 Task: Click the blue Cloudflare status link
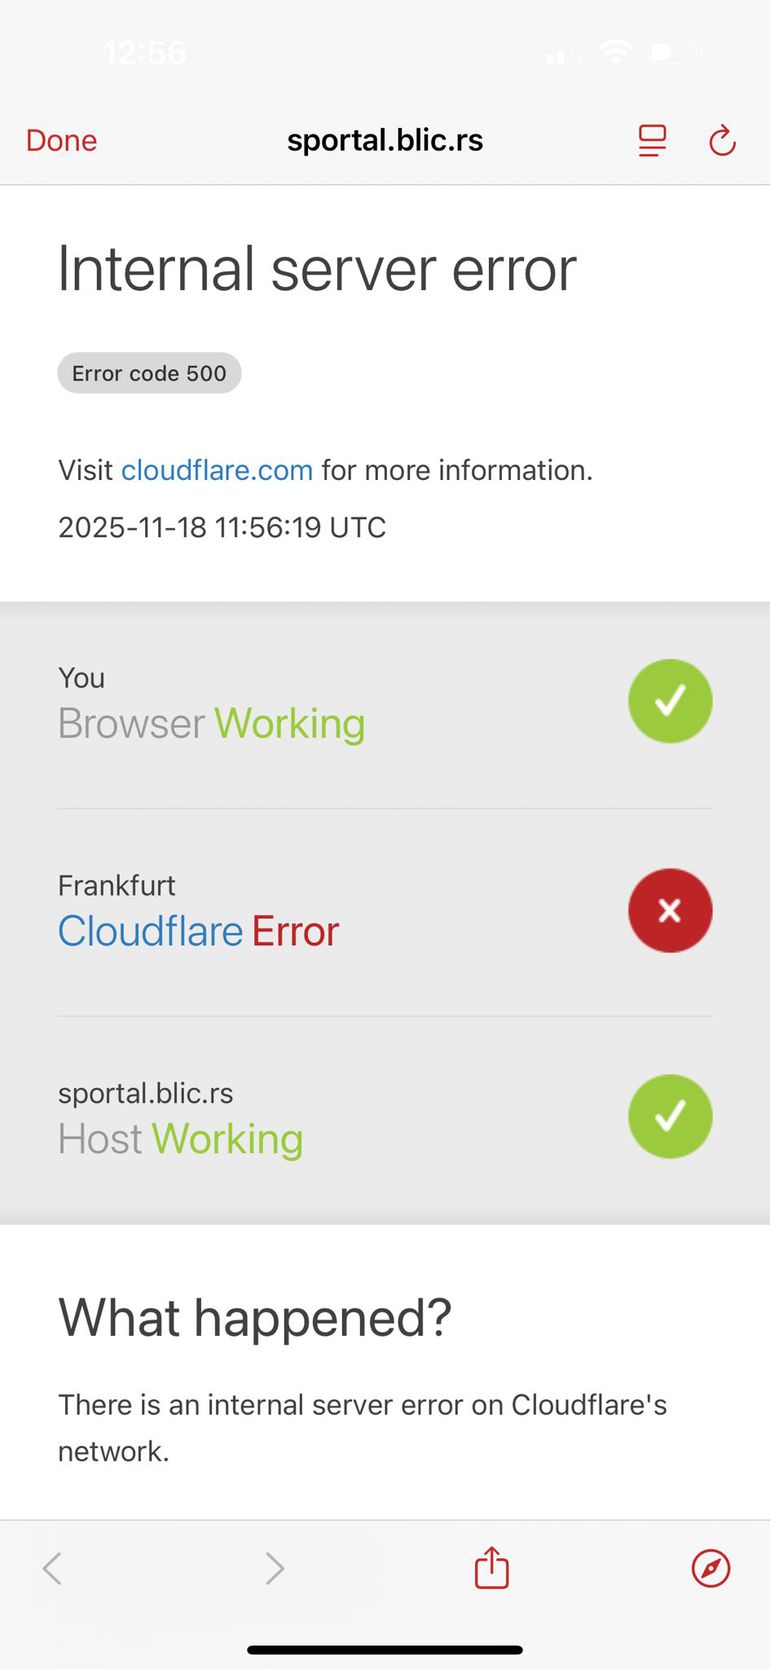point(150,931)
